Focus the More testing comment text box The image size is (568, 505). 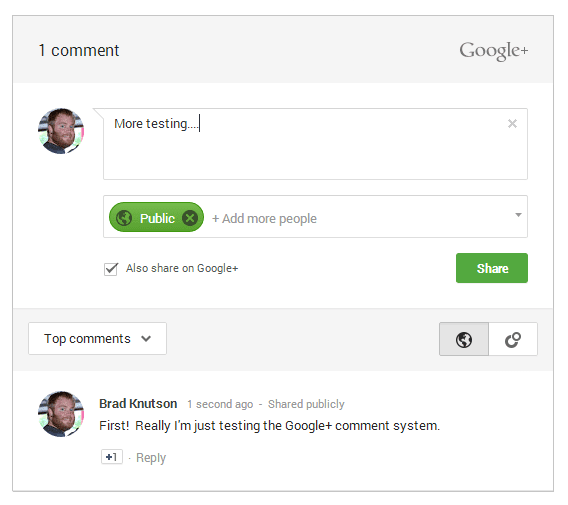(315, 144)
